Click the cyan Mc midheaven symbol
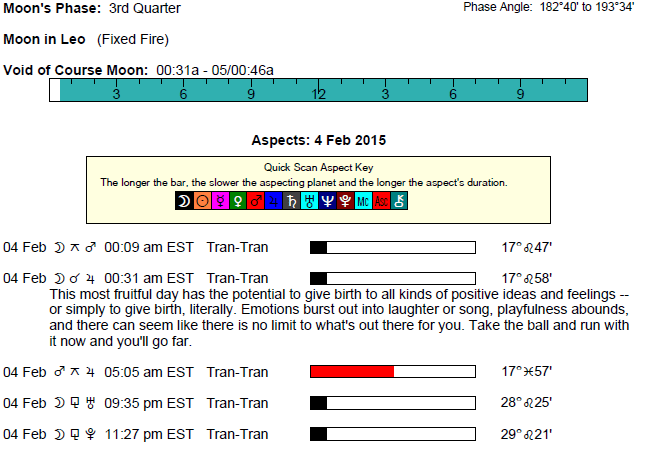648x459 pixels. pos(364,201)
